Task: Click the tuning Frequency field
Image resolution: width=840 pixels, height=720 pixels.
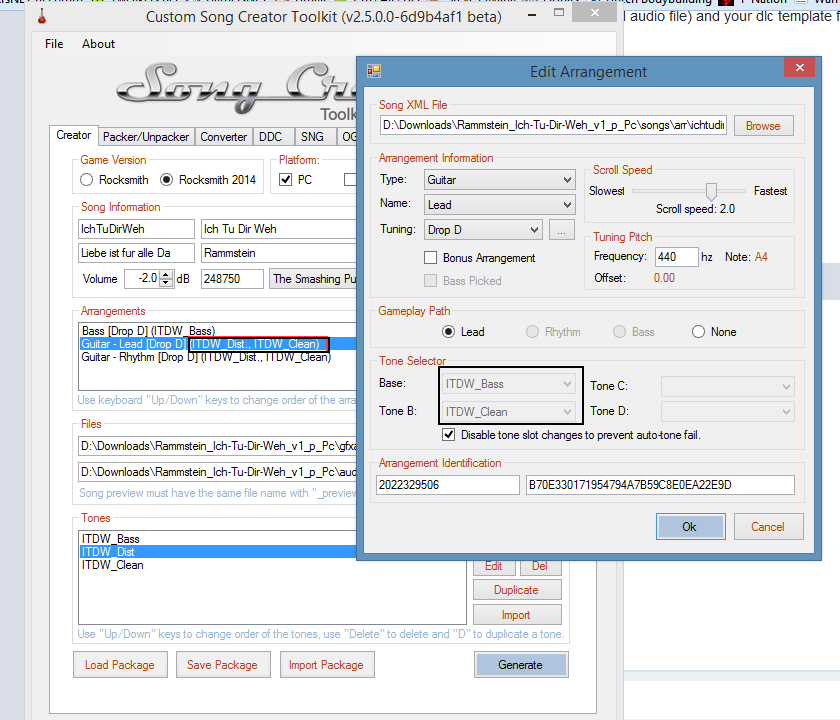Action: (x=677, y=257)
